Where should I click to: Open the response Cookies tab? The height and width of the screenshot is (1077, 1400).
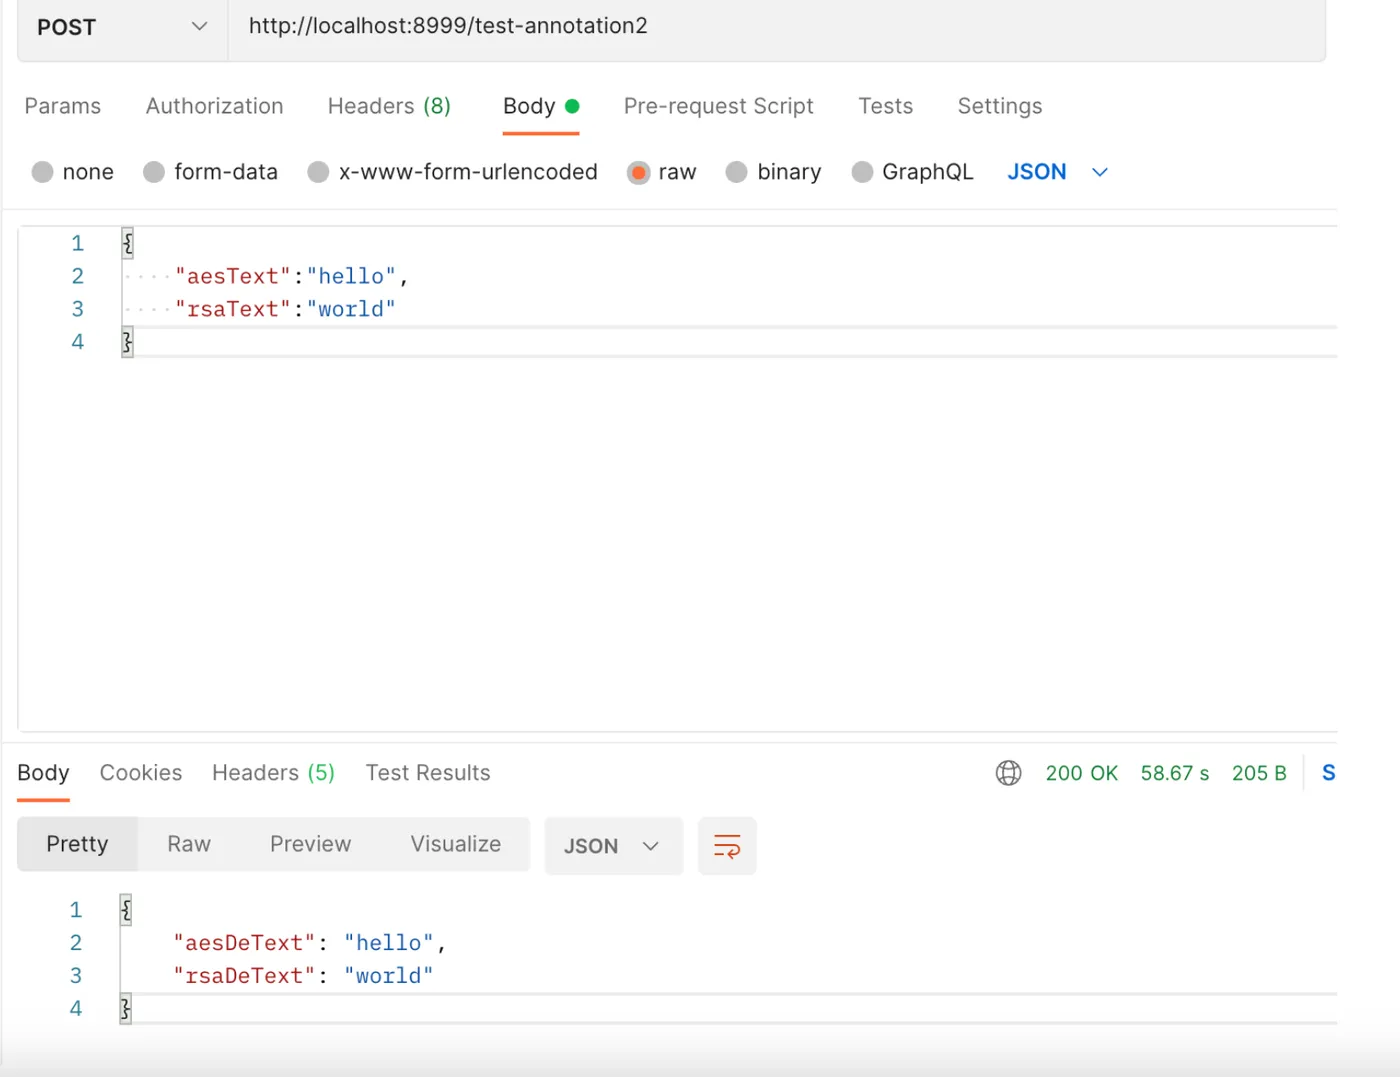141,773
